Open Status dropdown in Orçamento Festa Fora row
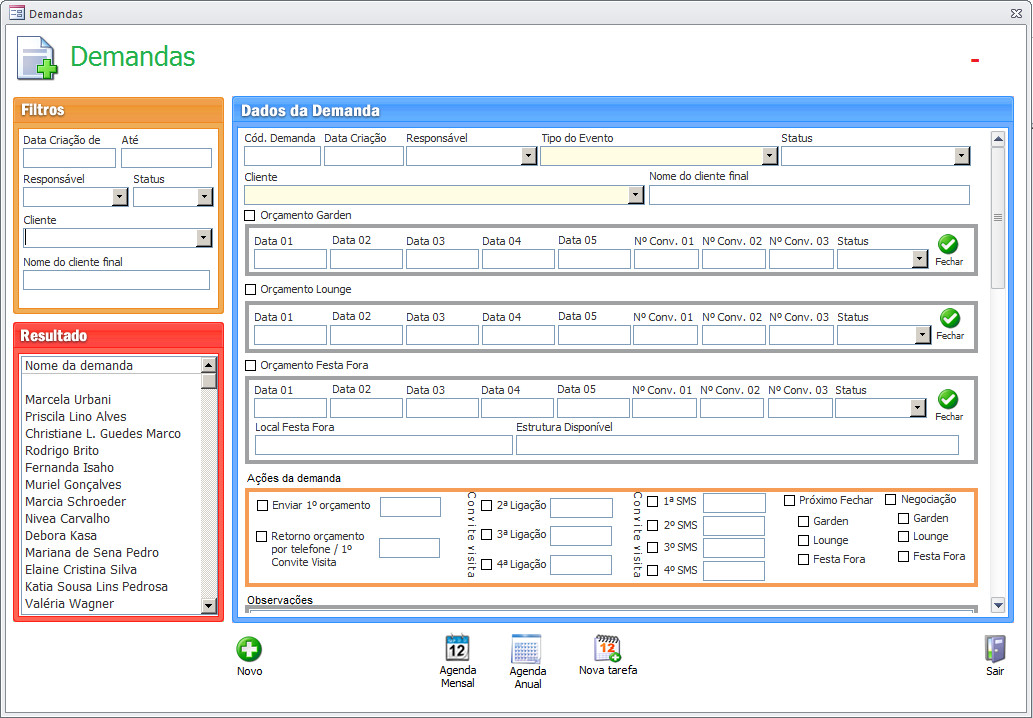The image size is (1033, 718). 918,408
